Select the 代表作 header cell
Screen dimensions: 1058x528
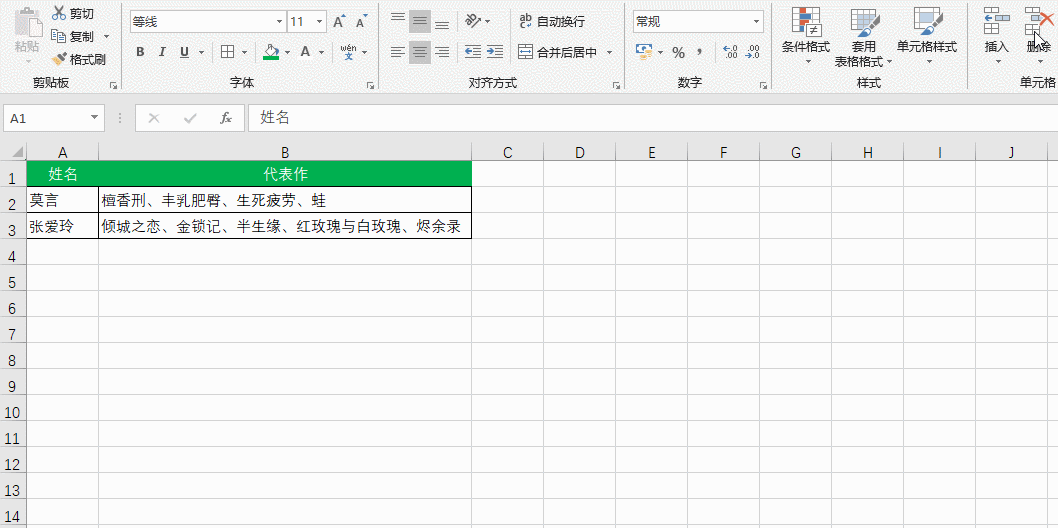(x=285, y=174)
